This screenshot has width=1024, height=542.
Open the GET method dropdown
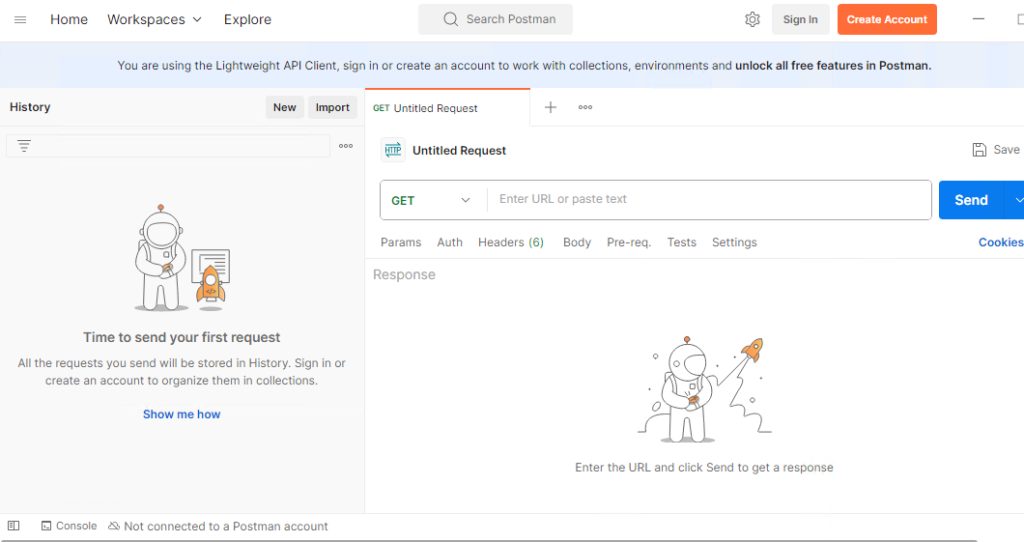point(432,200)
